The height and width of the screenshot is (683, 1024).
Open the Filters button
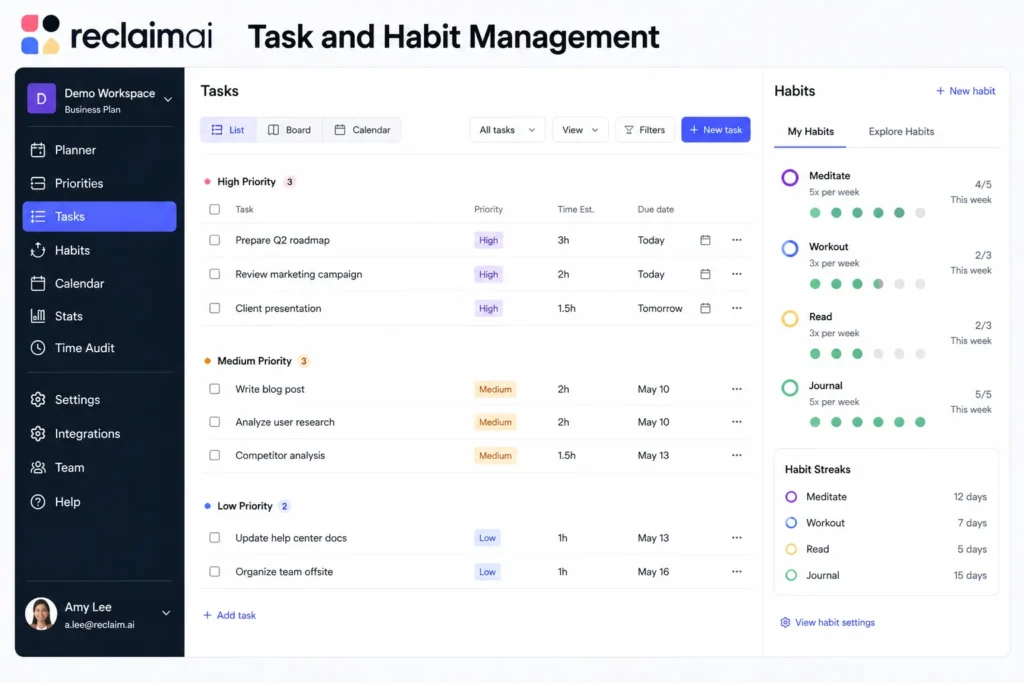(x=645, y=130)
